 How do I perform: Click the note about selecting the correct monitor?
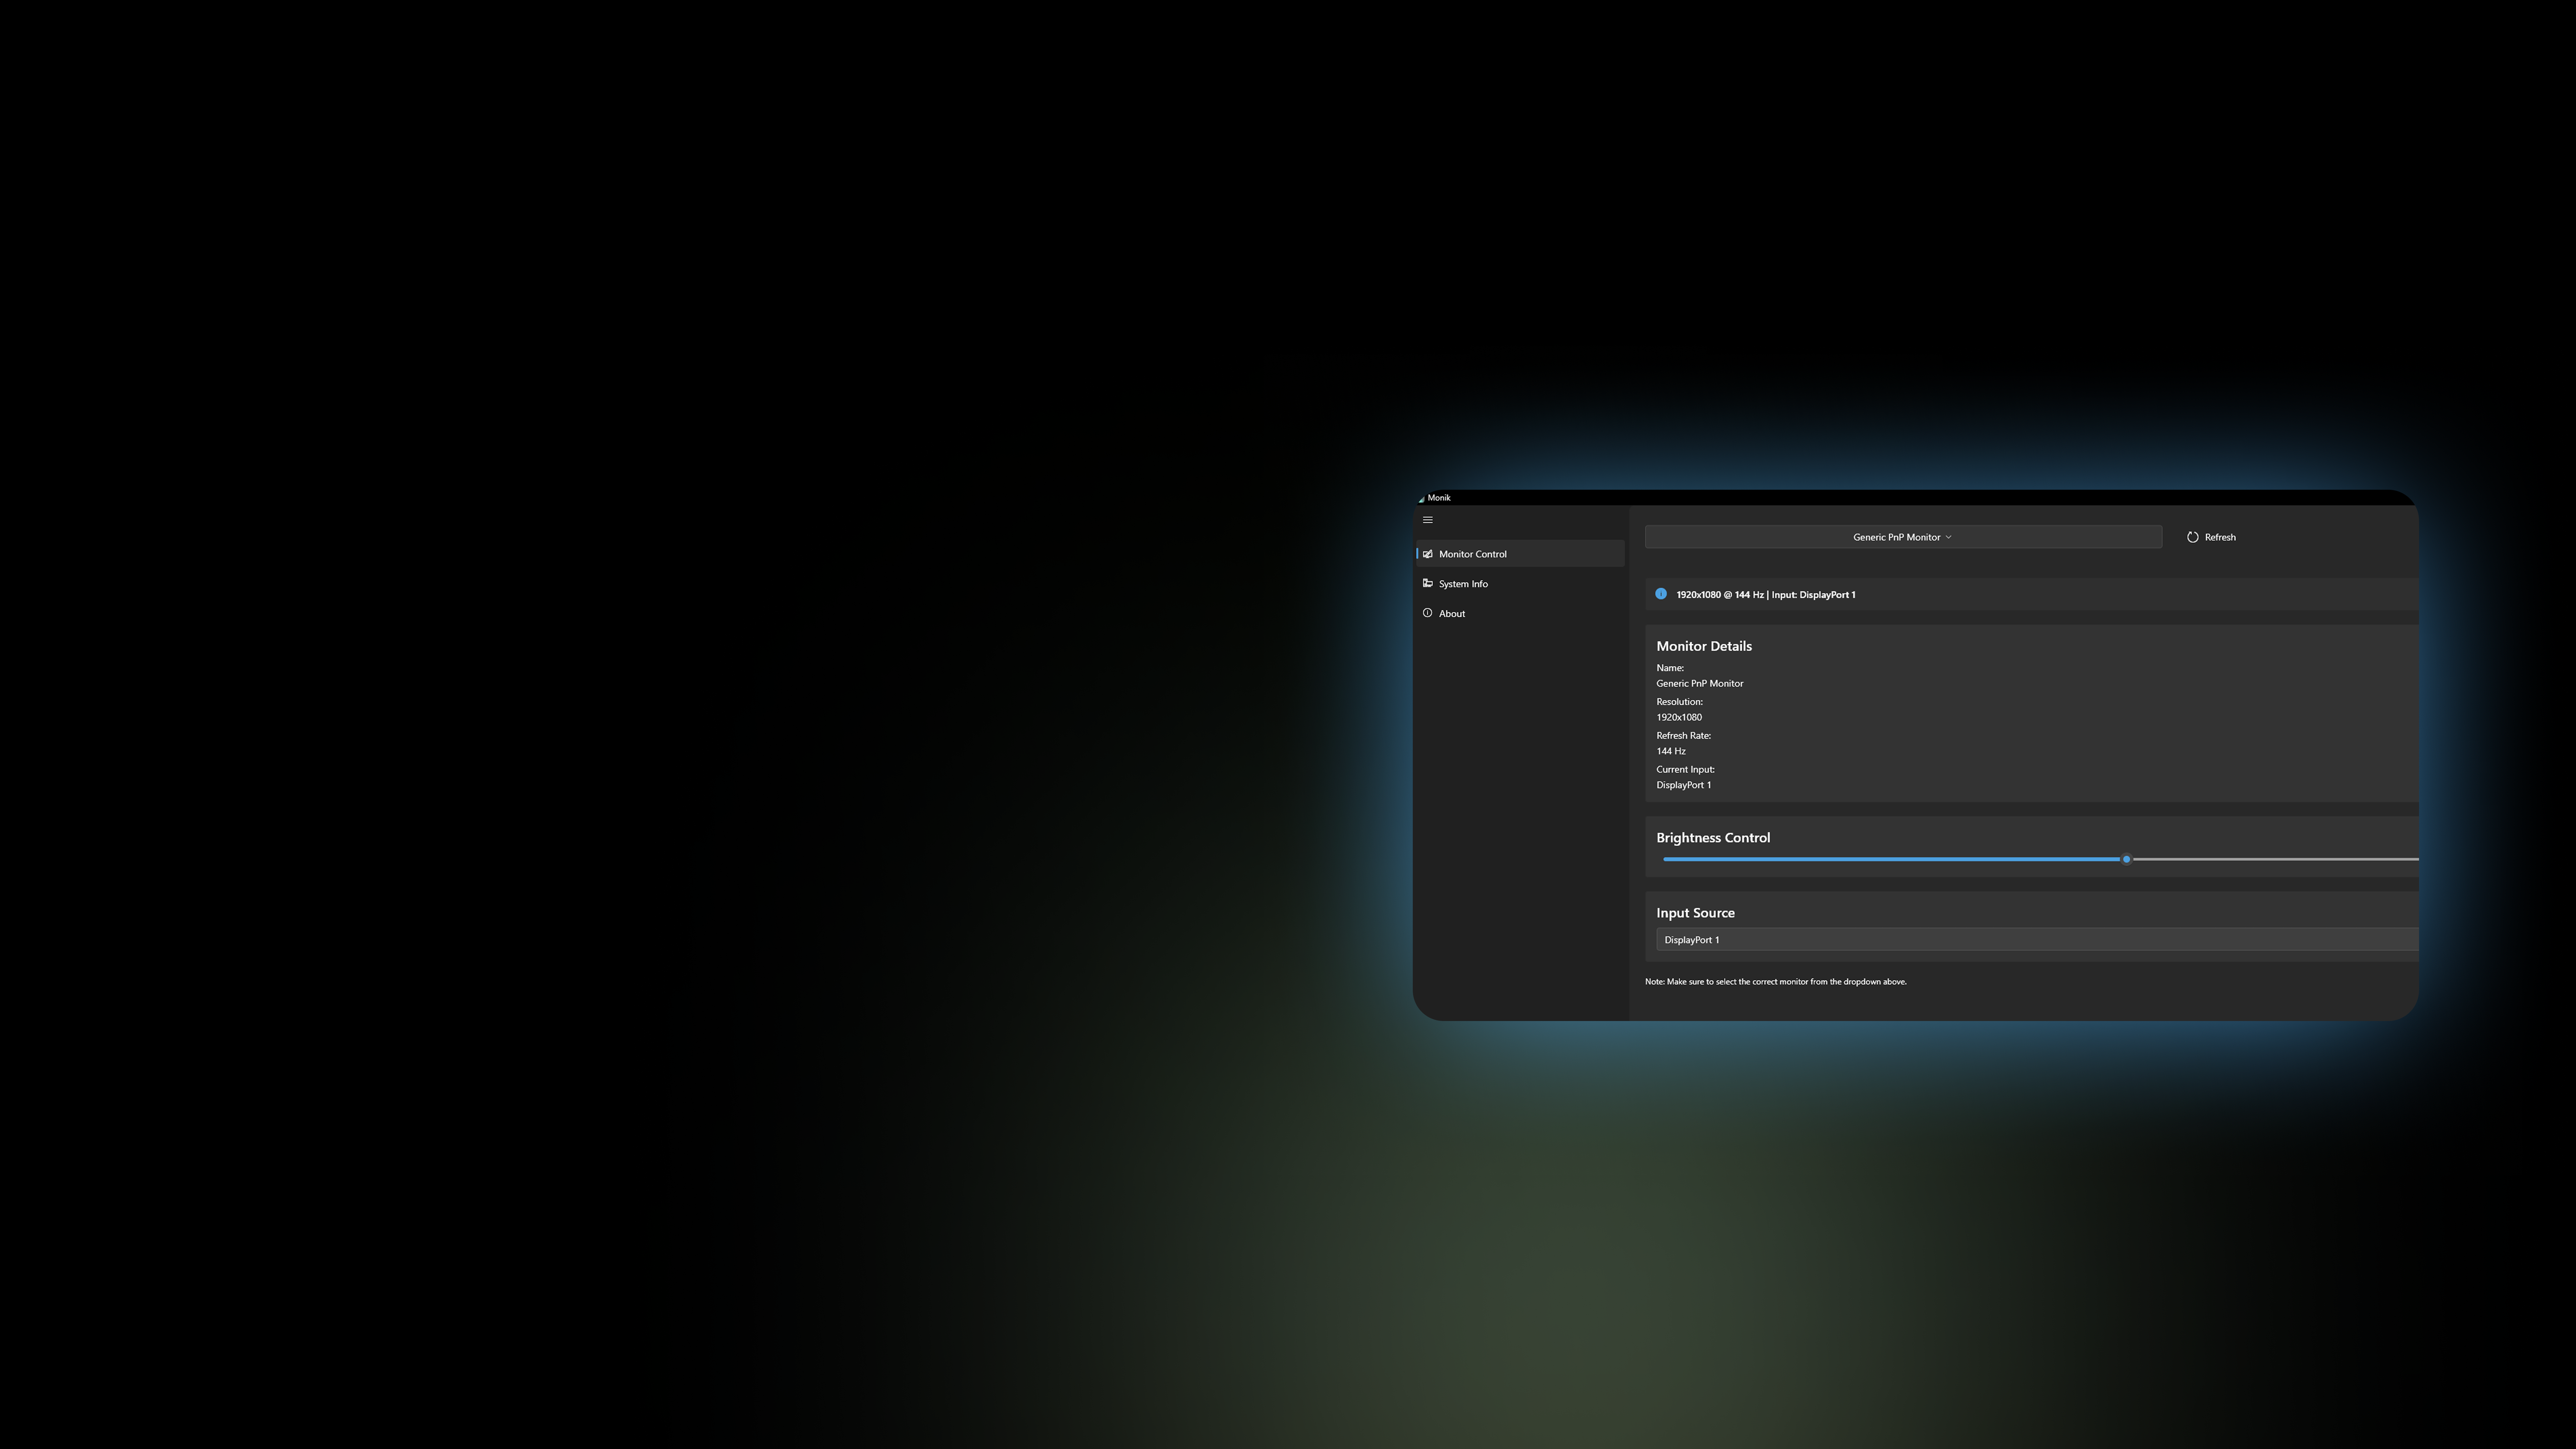(1776, 982)
